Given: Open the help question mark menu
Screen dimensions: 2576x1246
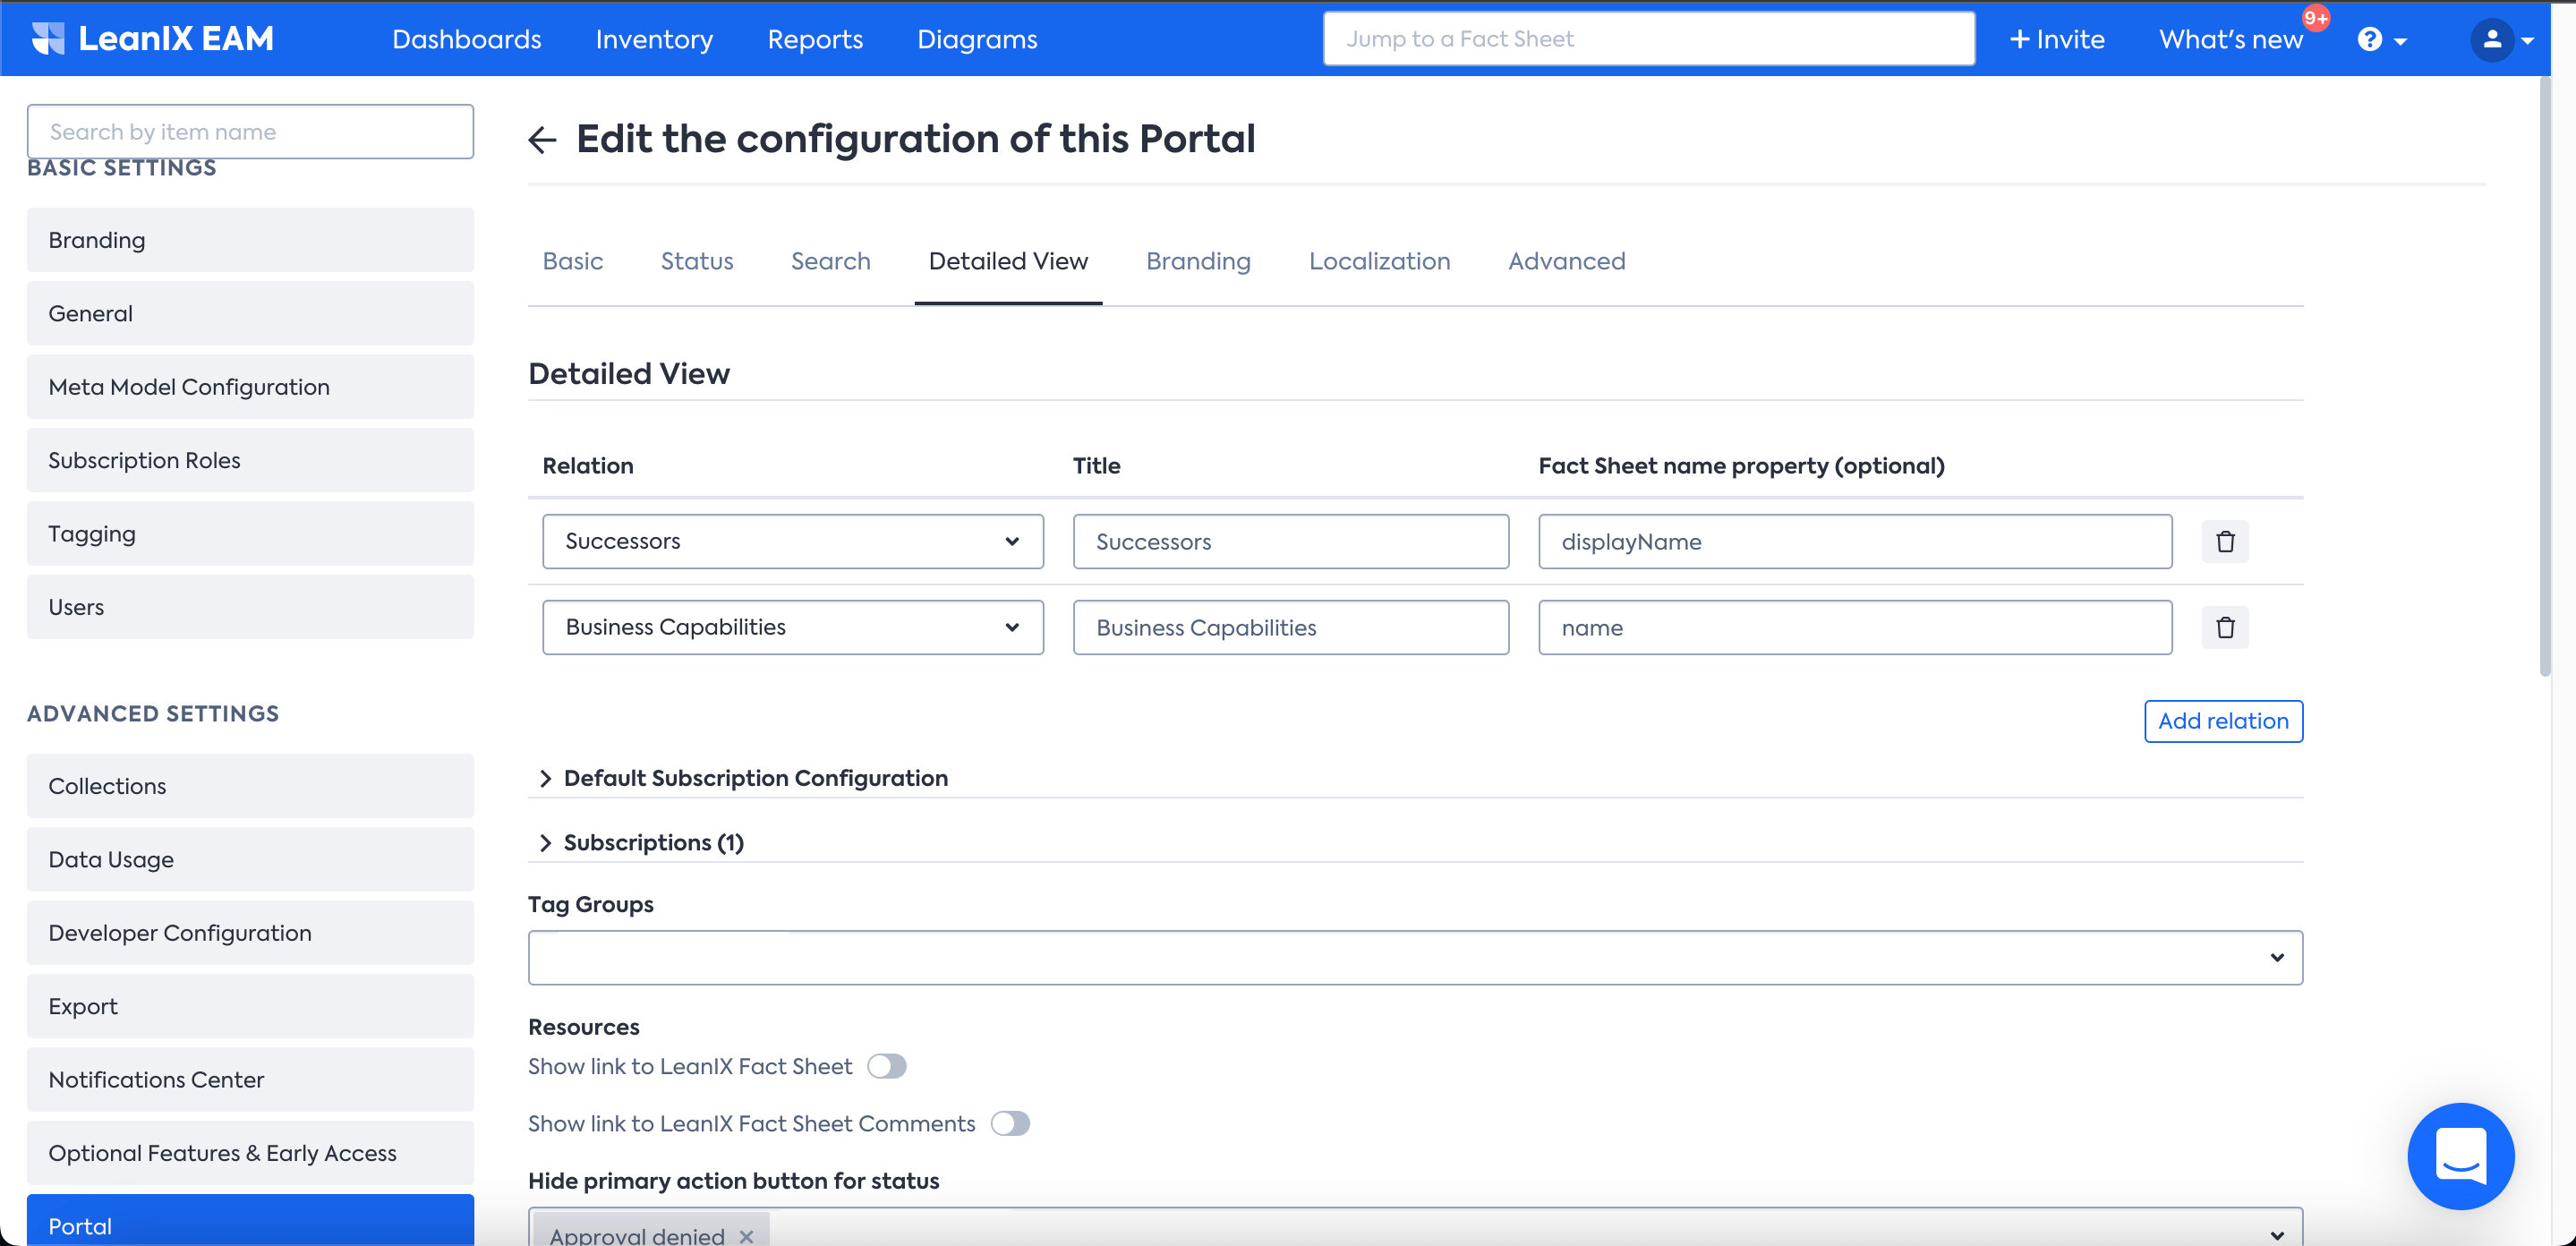Looking at the screenshot, I should click(x=2381, y=39).
